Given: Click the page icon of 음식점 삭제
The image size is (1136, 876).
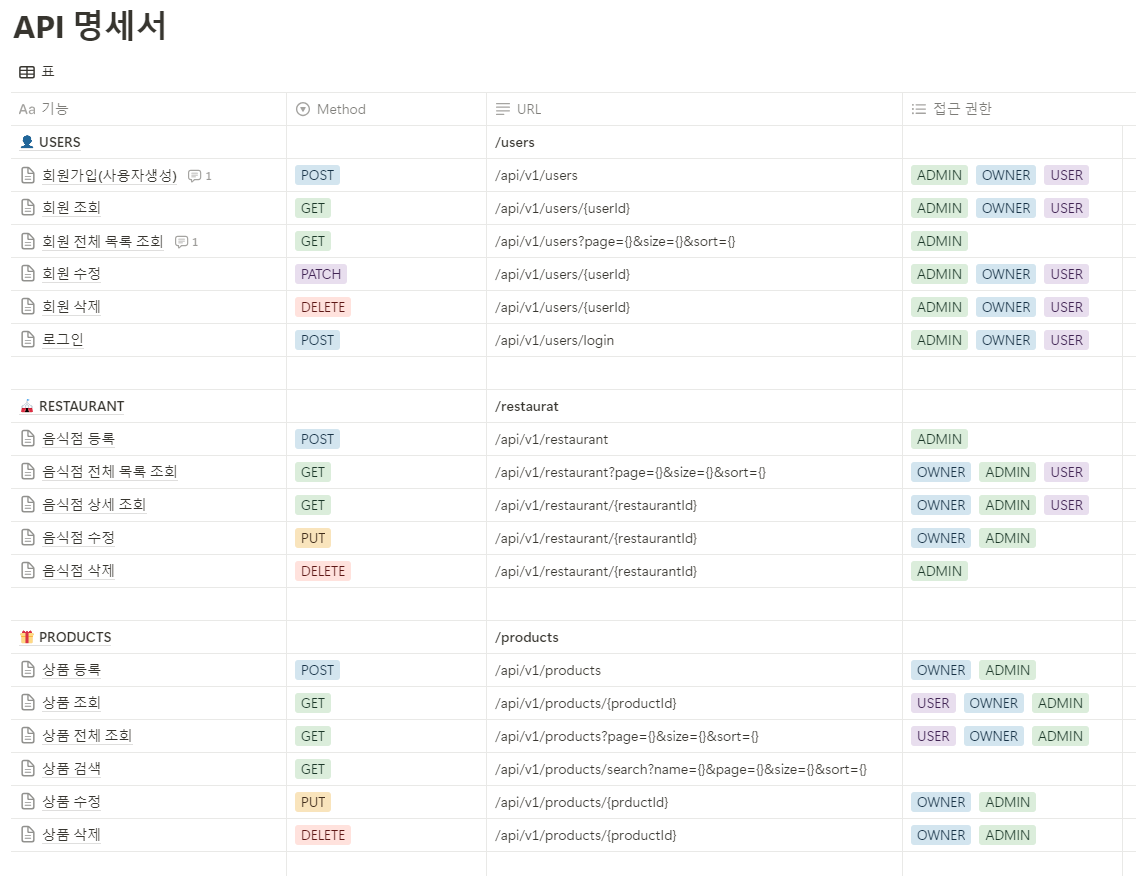Looking at the screenshot, I should tap(28, 571).
